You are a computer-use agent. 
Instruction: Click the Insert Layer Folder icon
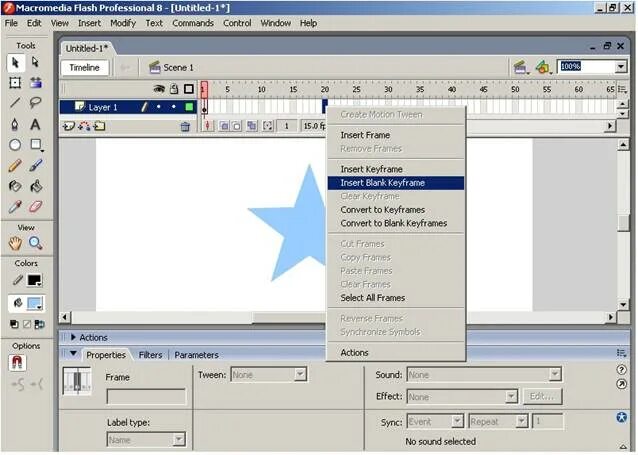99,127
